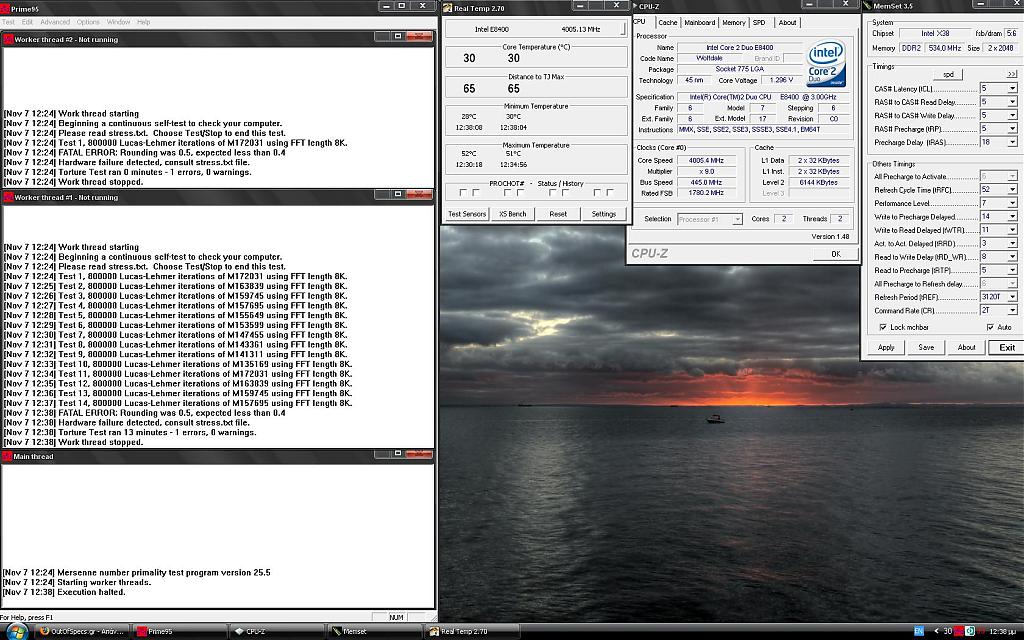The height and width of the screenshot is (640, 1024).
Task: Open the Windows Start orb
Action: [x=16, y=632]
